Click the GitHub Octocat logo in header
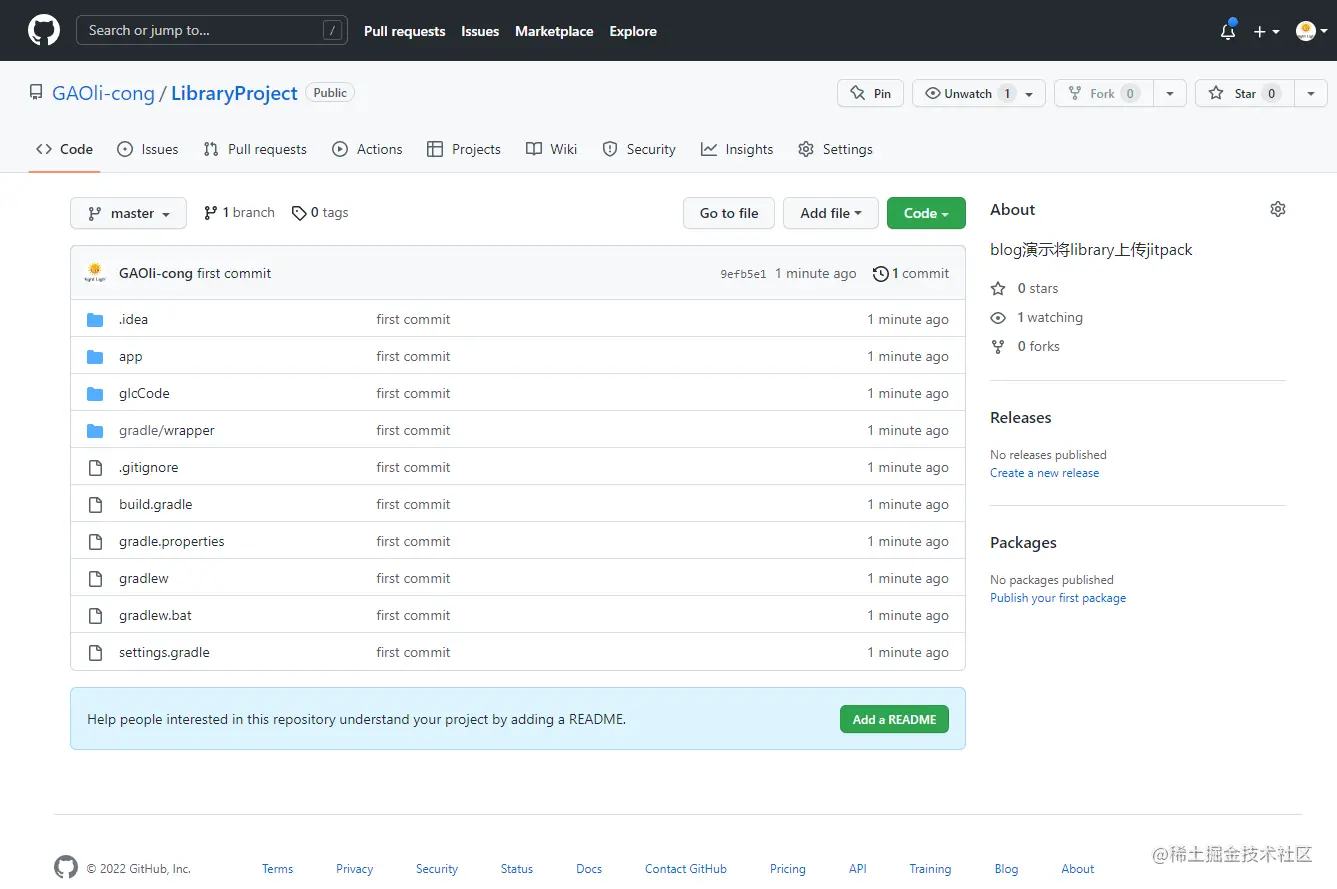The image size is (1337, 889). point(44,31)
